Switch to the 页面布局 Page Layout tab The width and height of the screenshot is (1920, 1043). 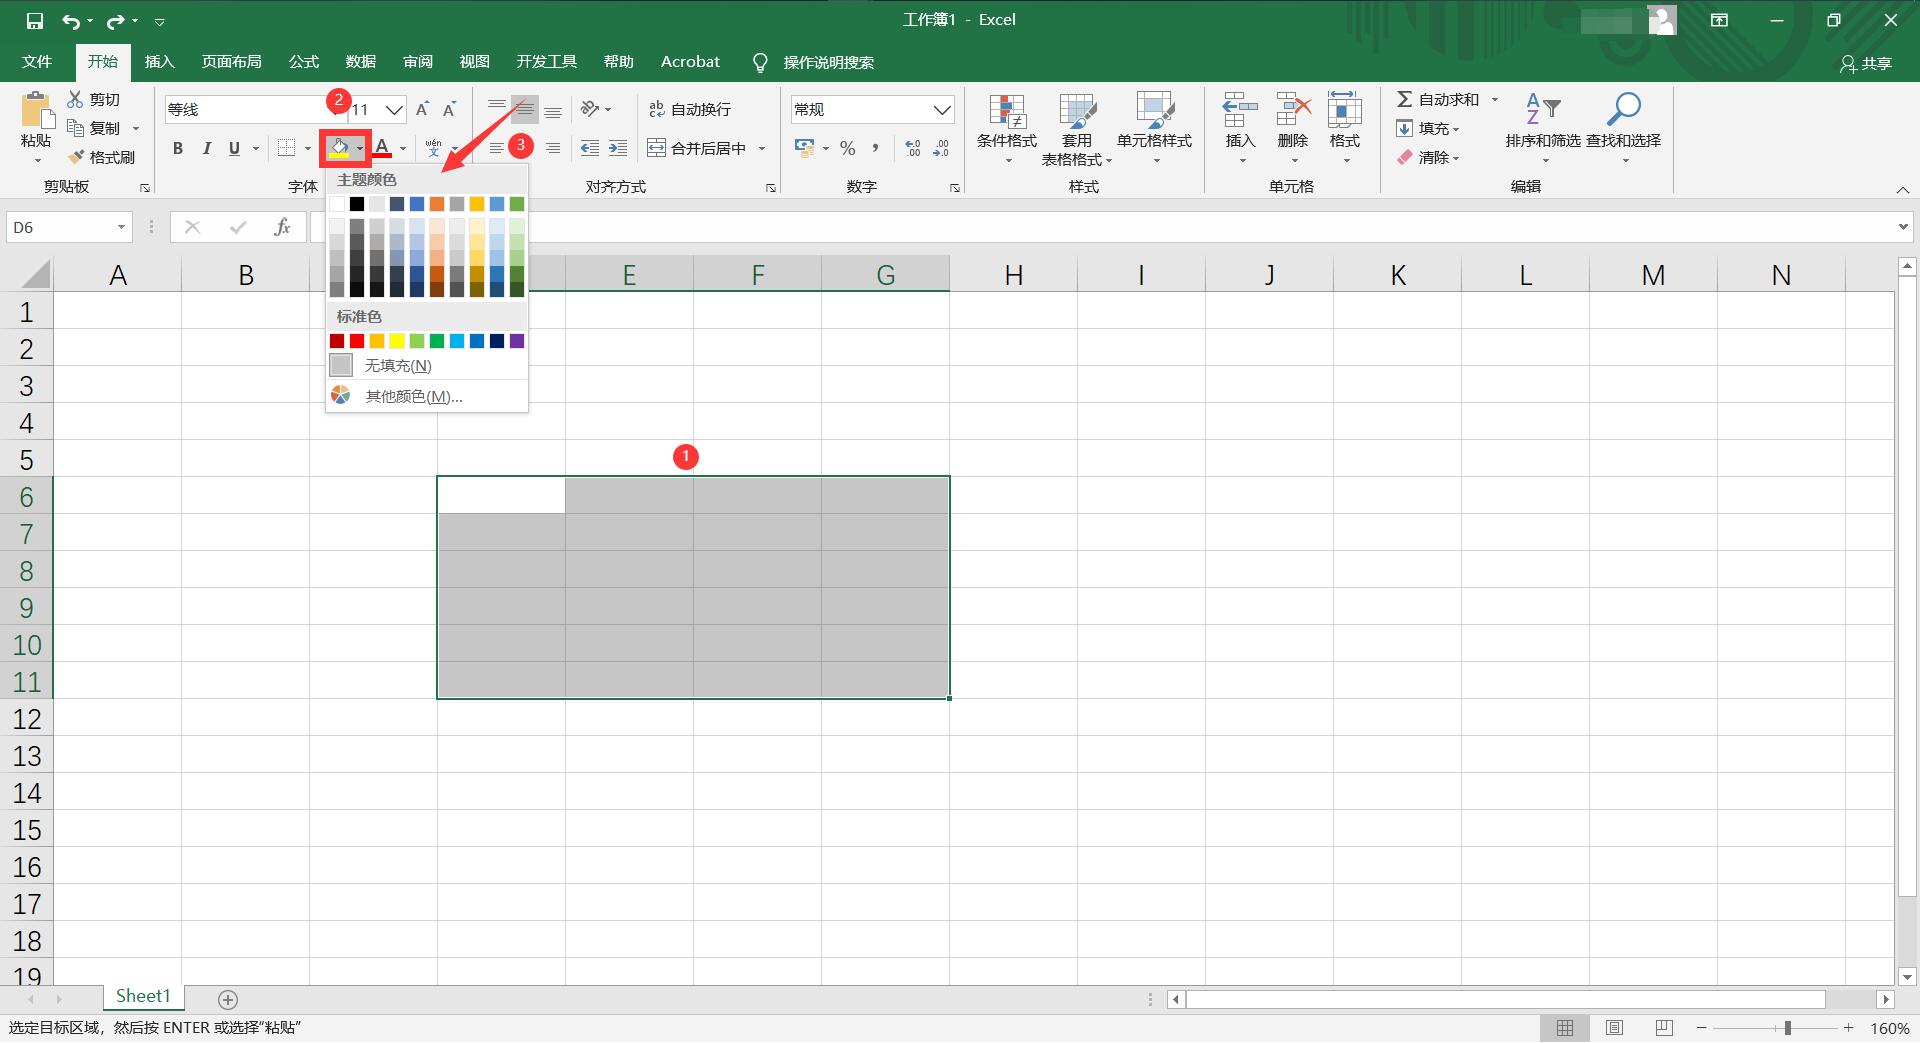point(231,62)
